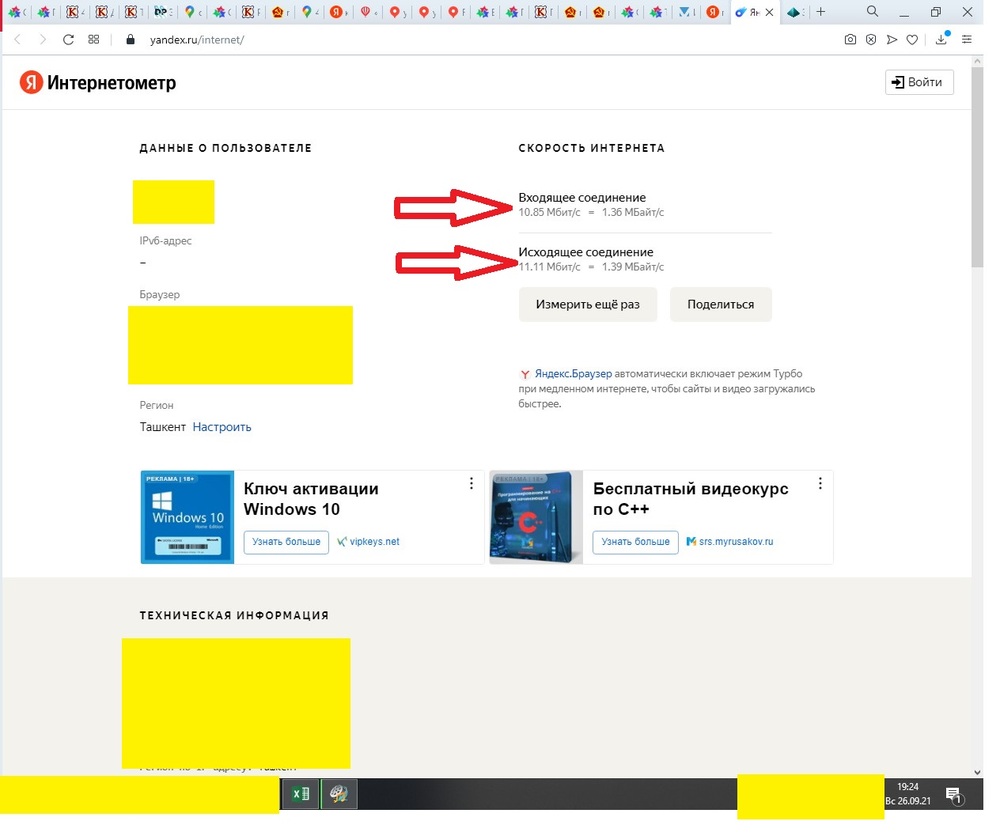Click the Поделиться button
This screenshot has height=836, width=1000.
(720, 304)
